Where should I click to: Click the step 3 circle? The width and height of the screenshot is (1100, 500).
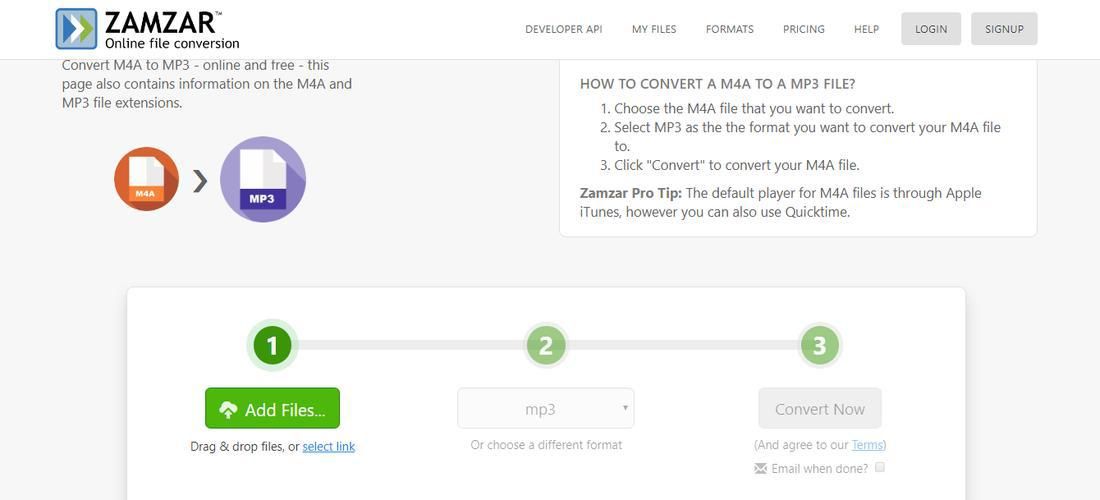819,345
